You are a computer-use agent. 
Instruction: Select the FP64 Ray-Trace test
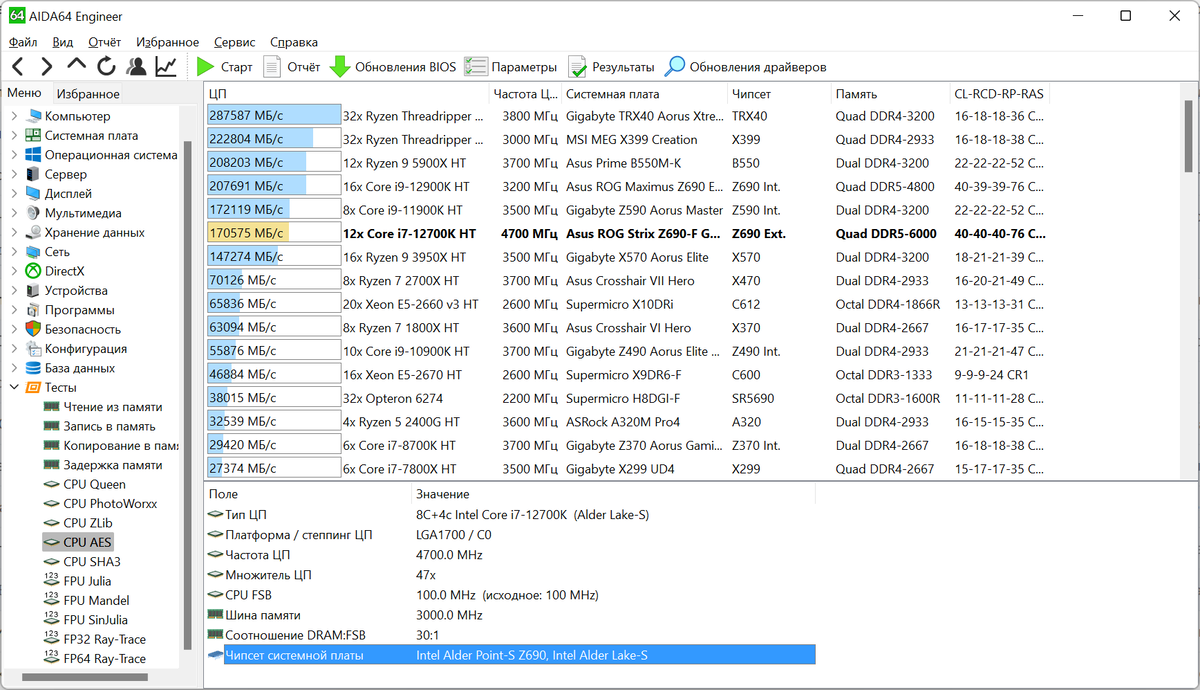[104, 659]
